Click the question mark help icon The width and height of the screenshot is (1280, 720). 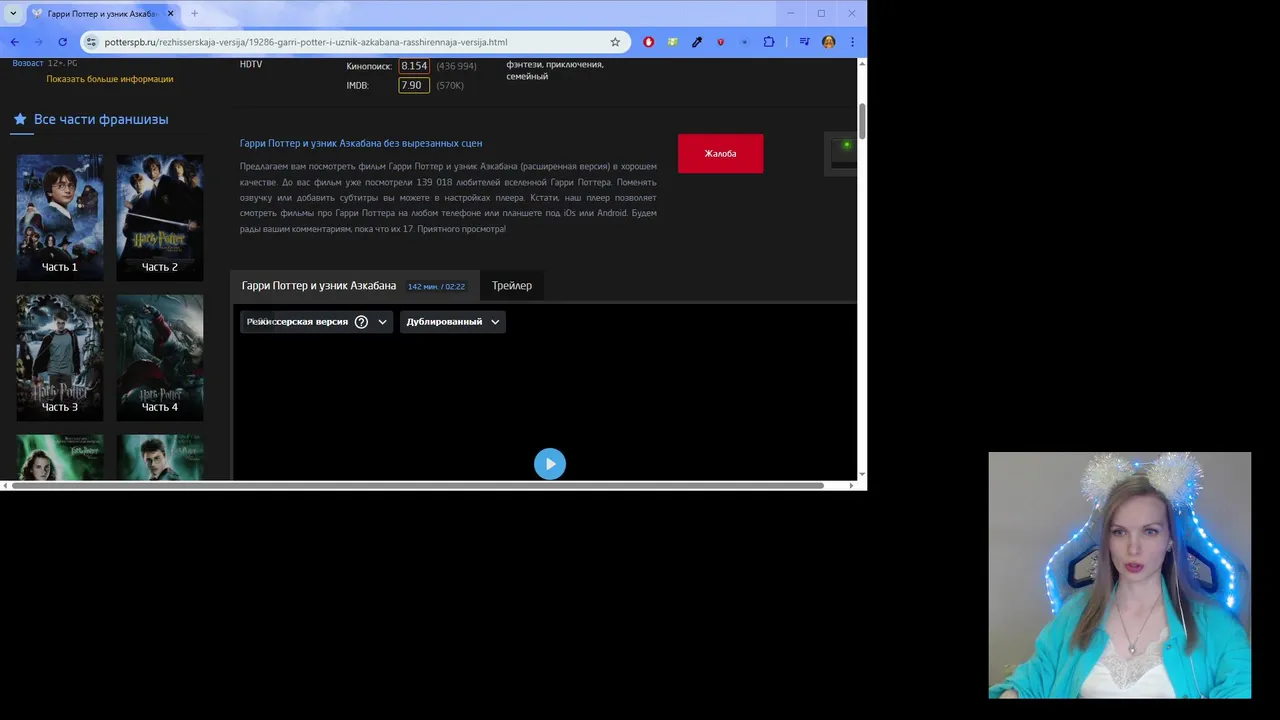pos(361,321)
